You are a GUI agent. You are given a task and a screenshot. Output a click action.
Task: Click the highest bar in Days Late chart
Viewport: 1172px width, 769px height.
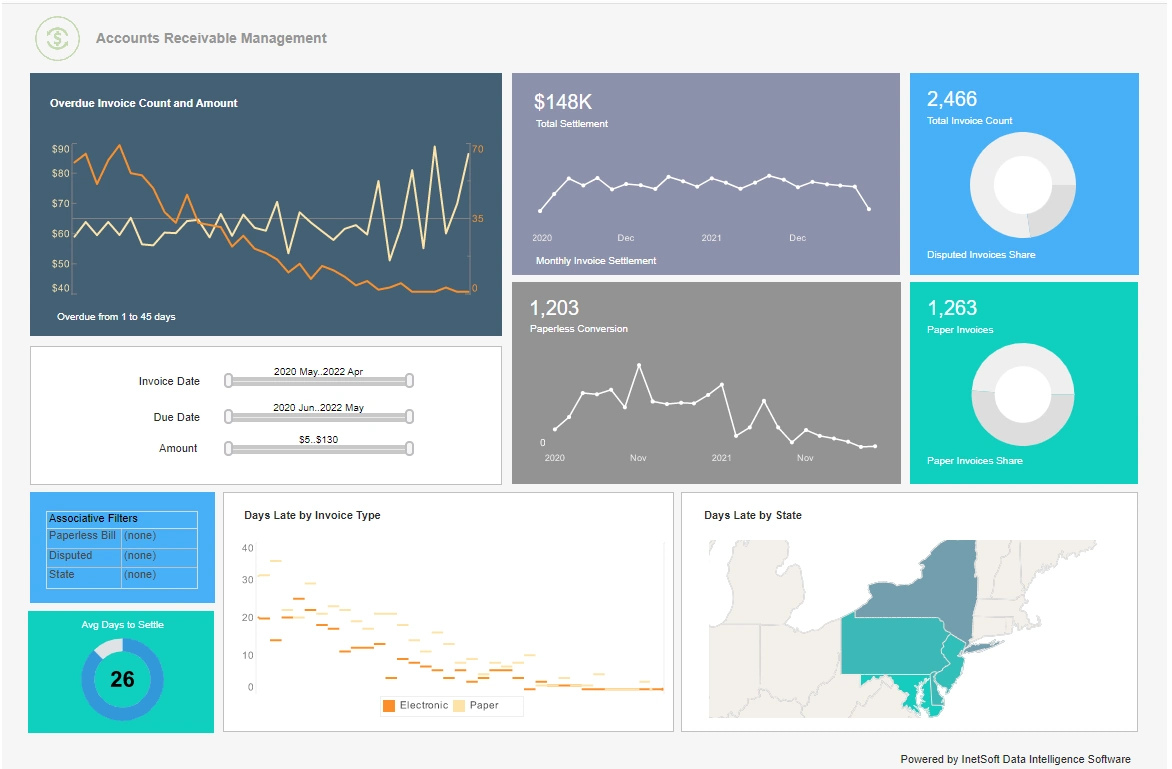[278, 561]
